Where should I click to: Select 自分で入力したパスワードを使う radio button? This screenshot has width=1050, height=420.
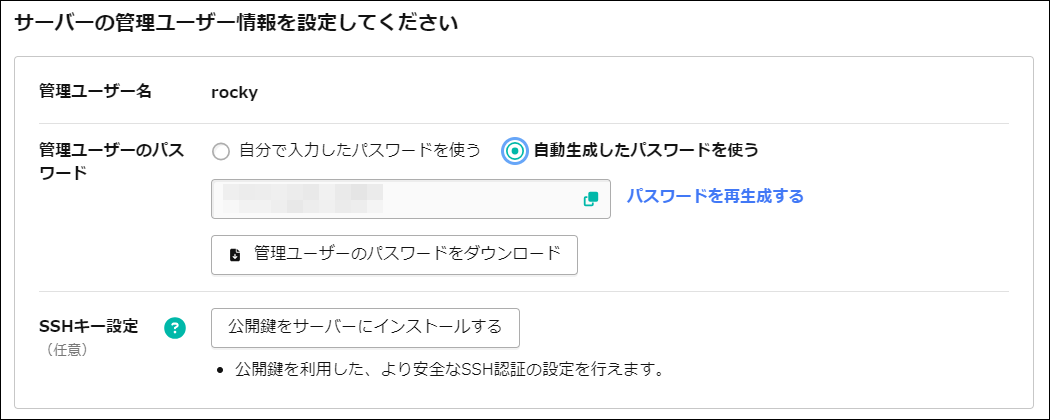pos(221,151)
